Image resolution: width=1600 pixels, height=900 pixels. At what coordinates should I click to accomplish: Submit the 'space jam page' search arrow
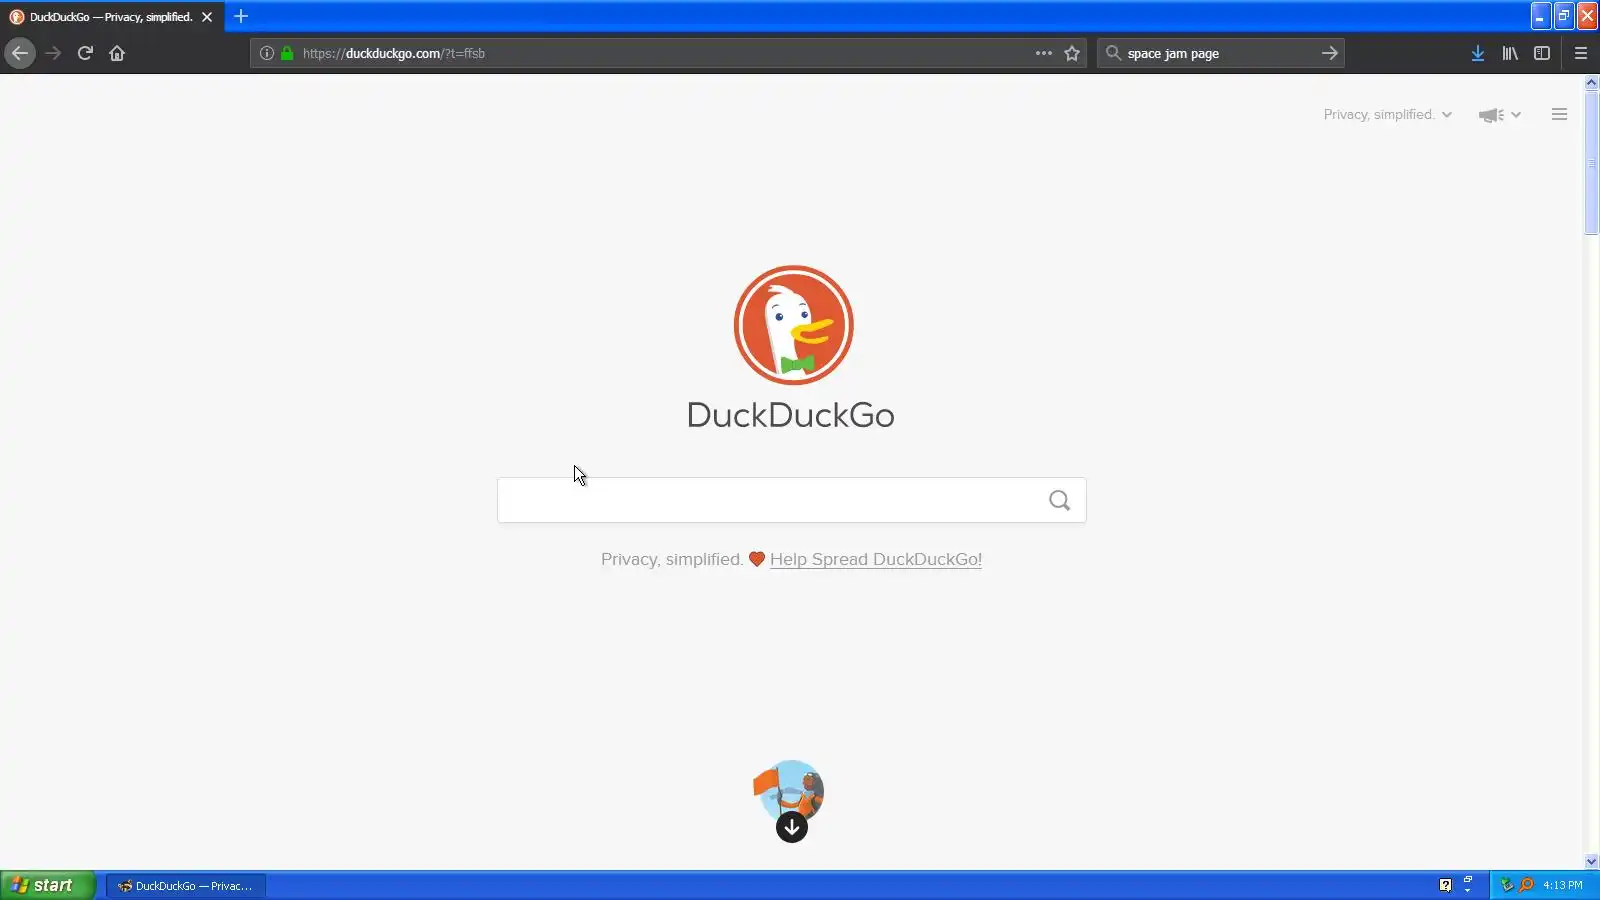point(1329,53)
